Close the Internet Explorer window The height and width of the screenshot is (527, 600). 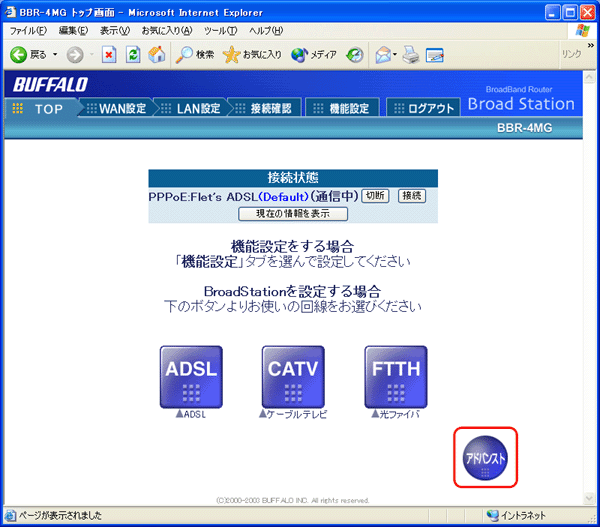[587, 13]
